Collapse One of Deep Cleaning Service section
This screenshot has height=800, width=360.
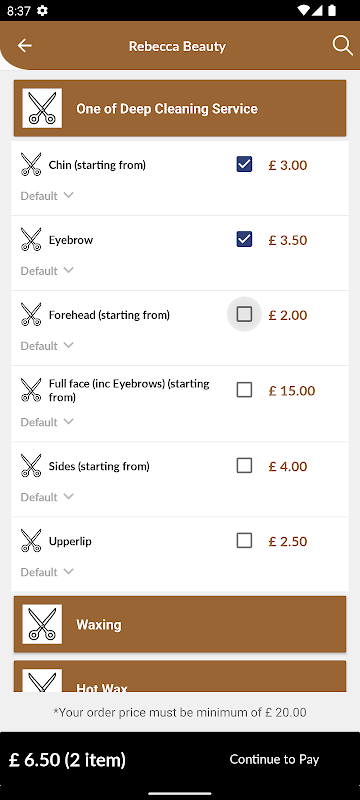[180, 108]
